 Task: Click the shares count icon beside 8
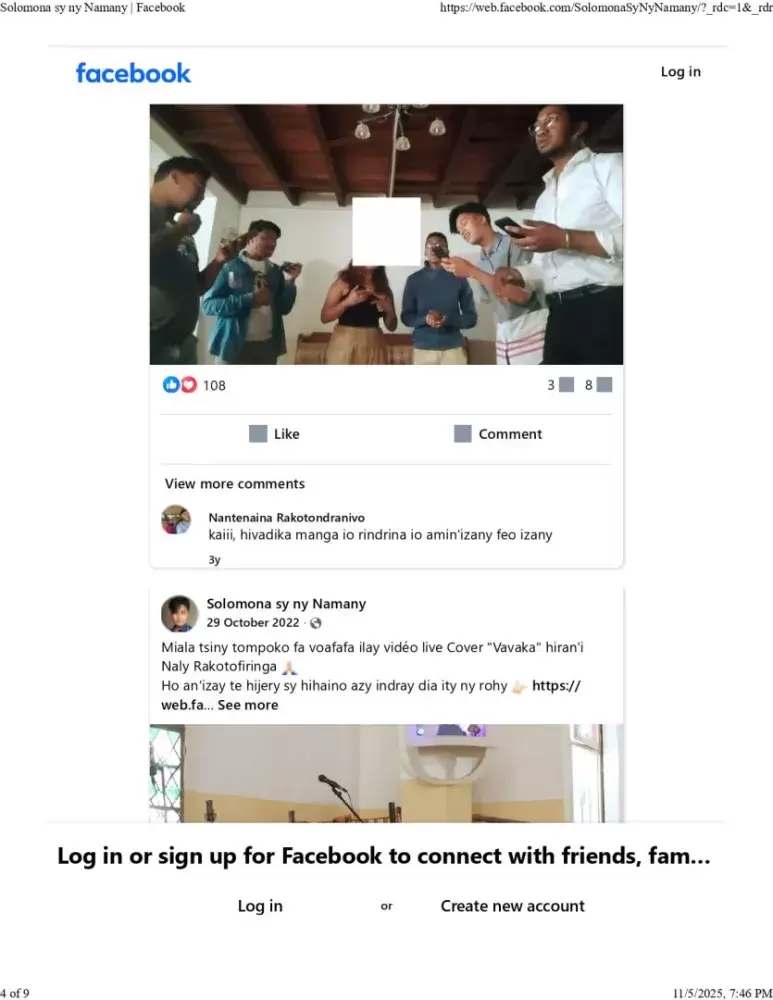tap(605, 385)
